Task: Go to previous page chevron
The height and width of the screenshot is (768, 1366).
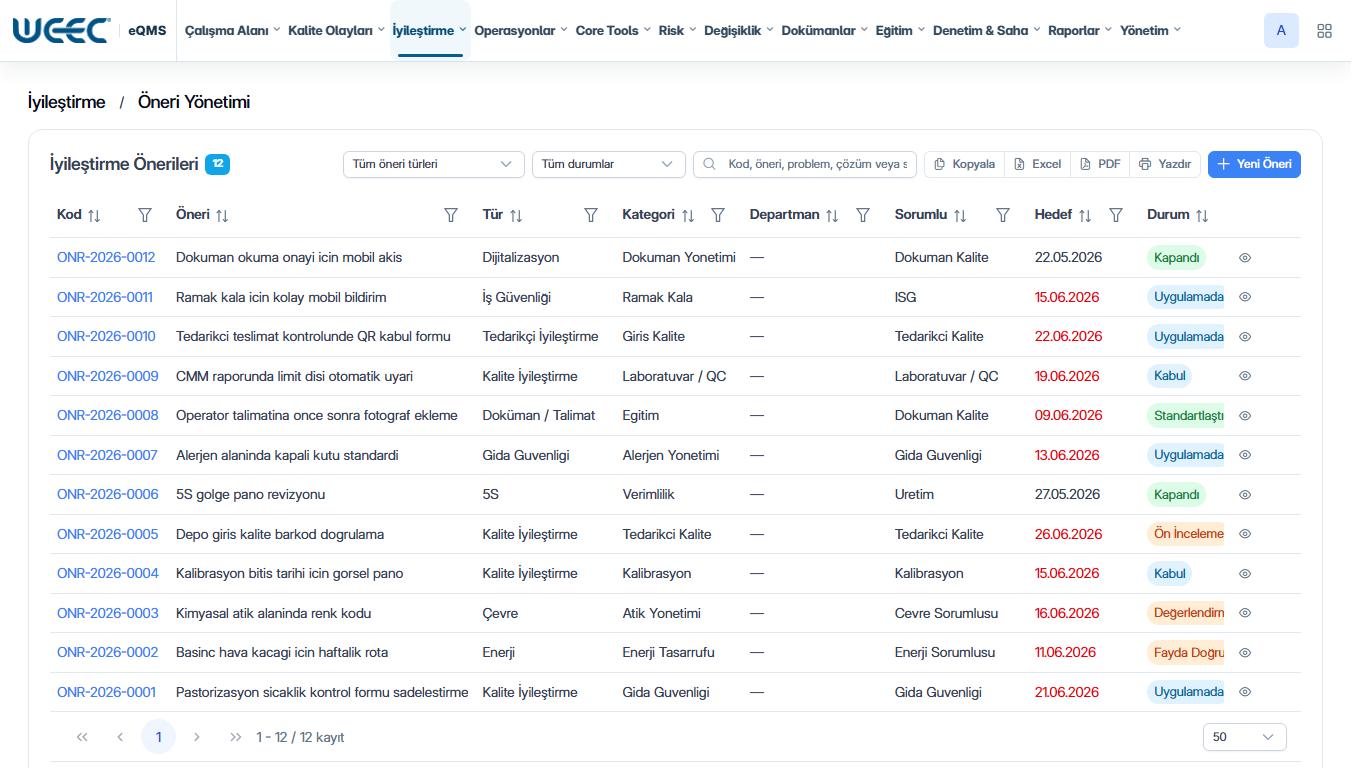Action: pyautogui.click(x=120, y=737)
